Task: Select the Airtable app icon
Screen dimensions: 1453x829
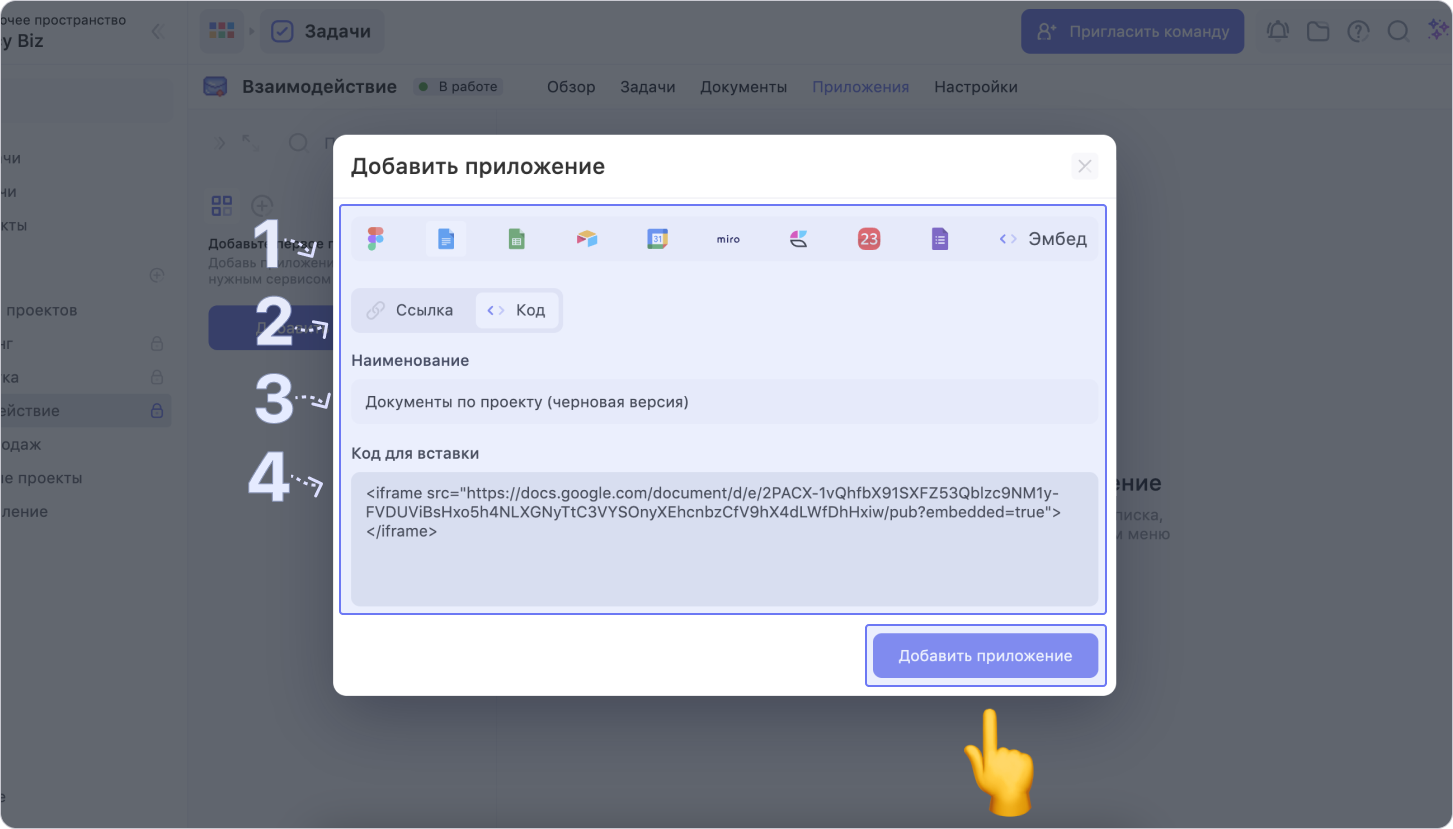Action: coord(587,239)
